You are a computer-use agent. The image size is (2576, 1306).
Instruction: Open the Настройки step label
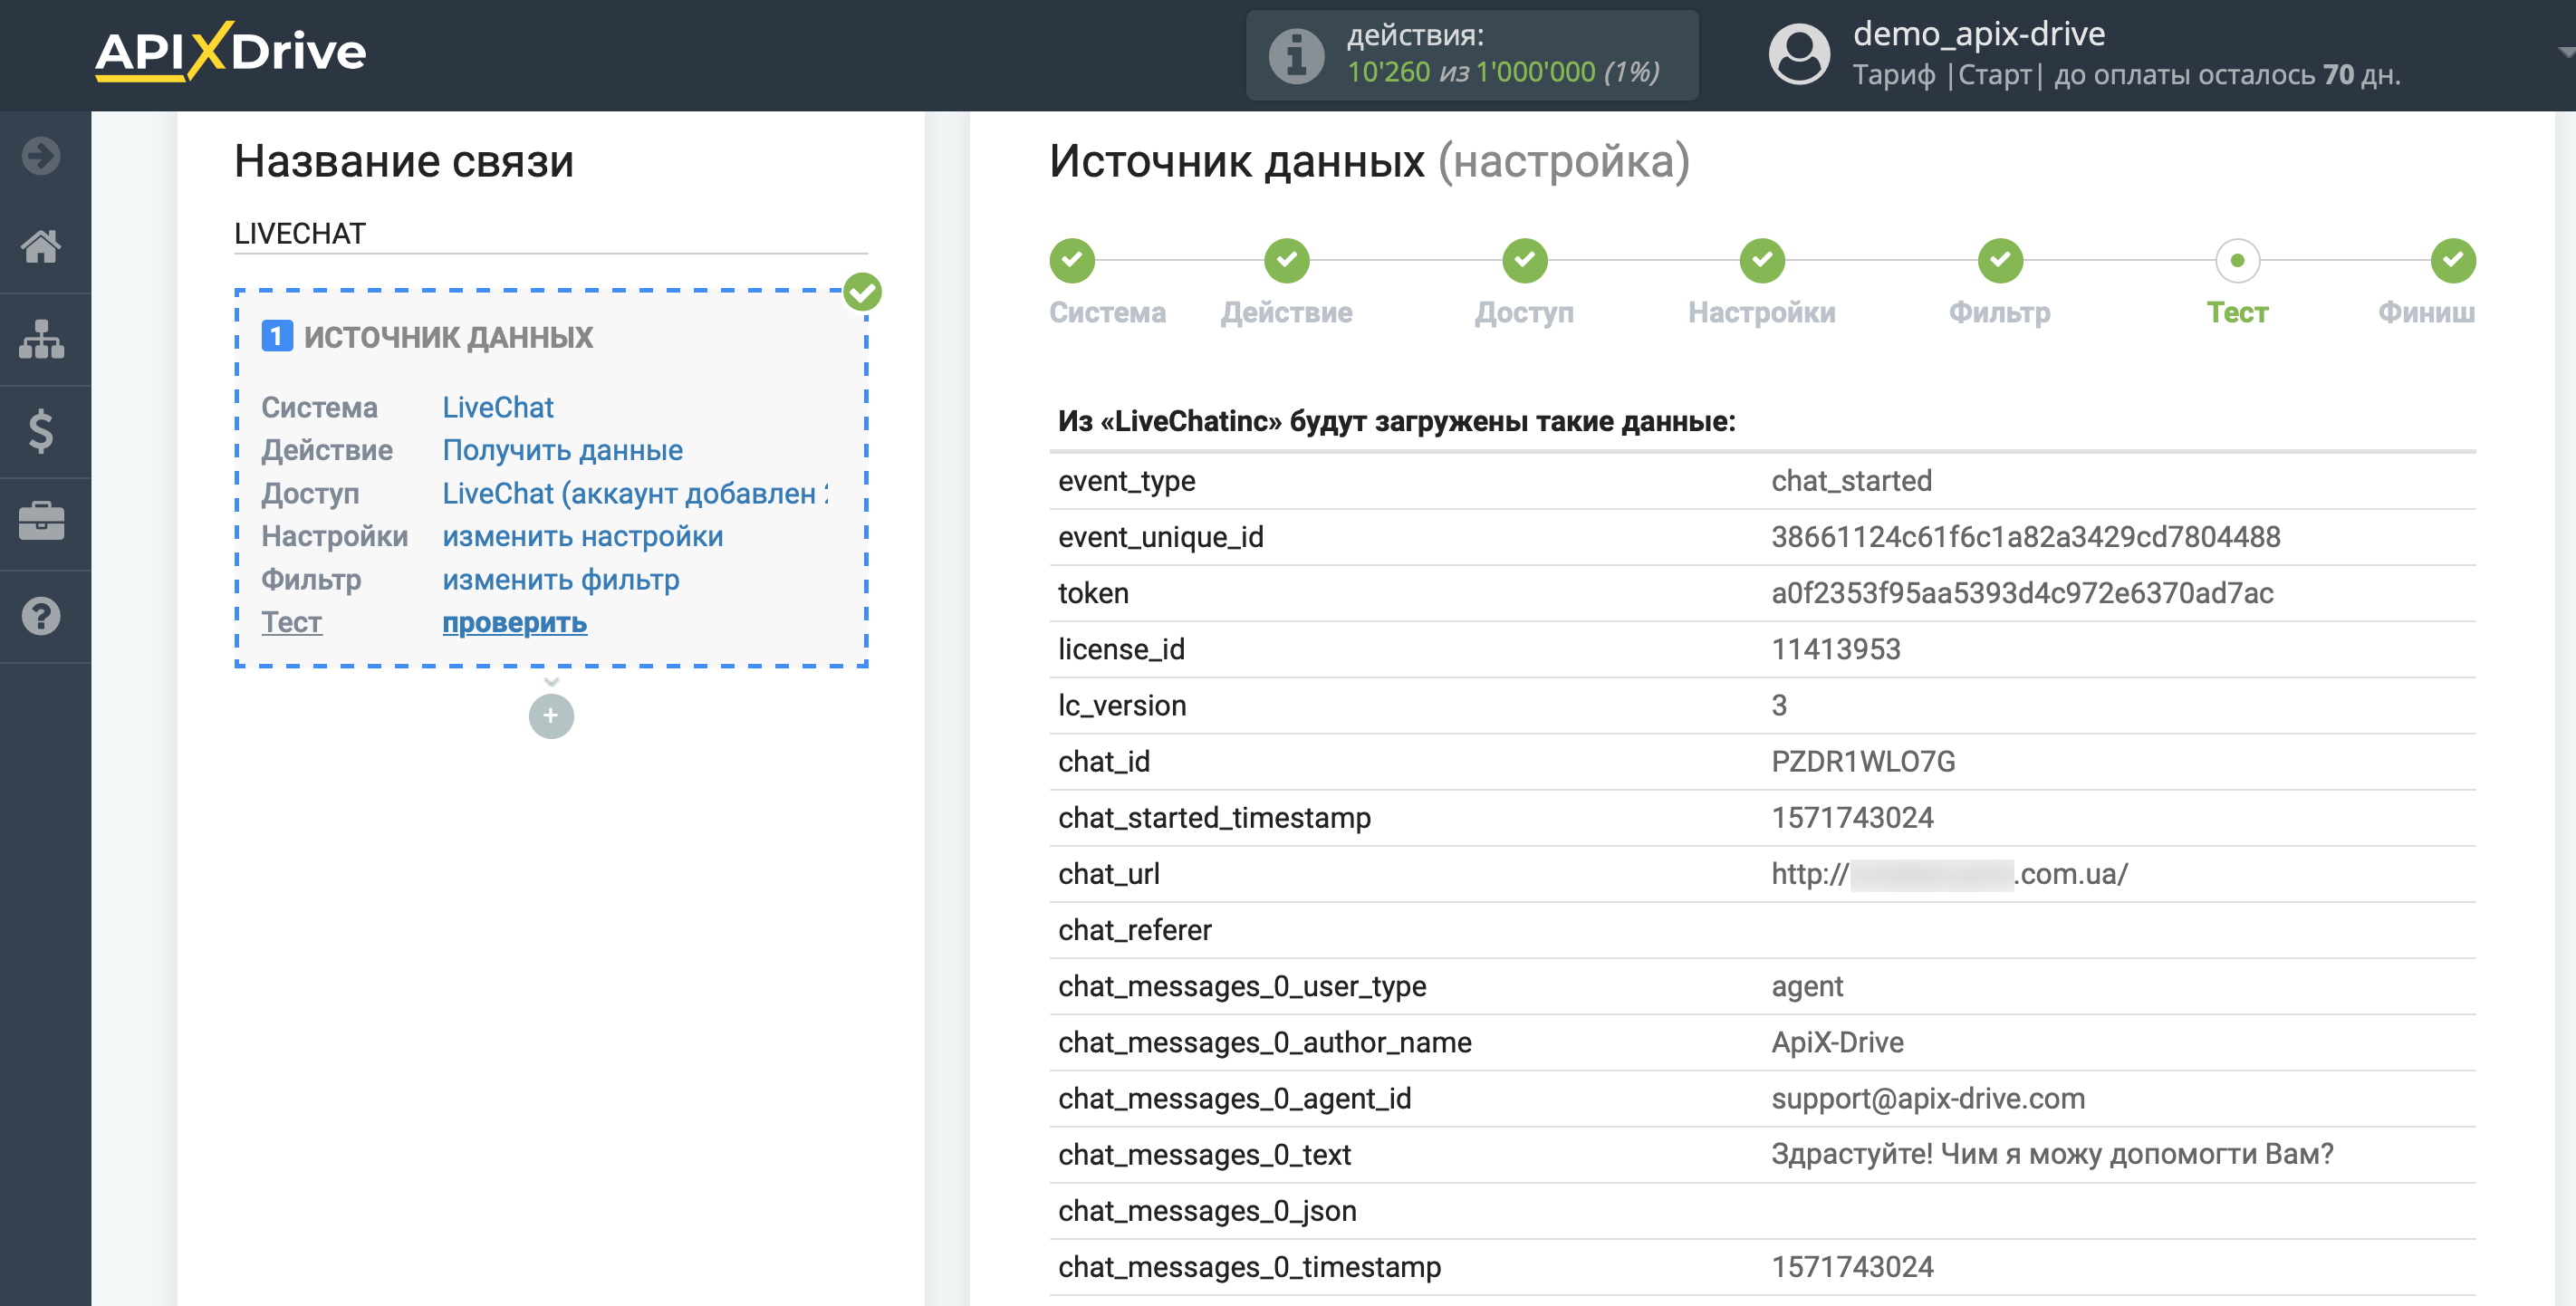[x=1762, y=313]
